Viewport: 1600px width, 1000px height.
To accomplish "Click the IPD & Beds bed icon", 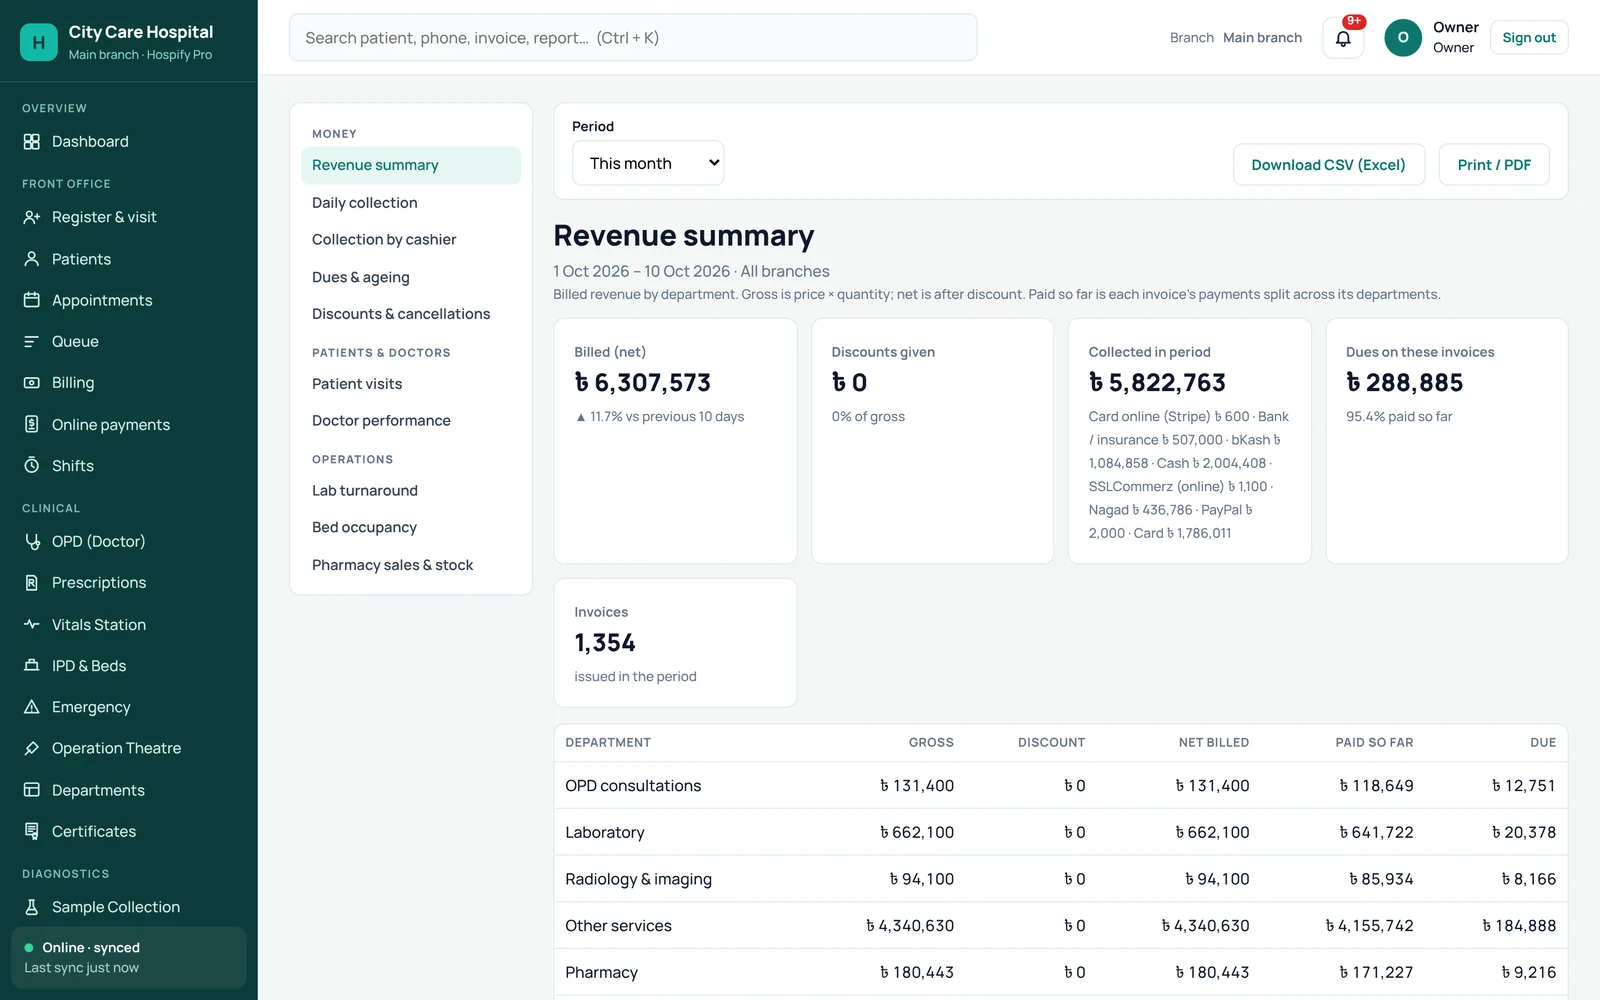I will point(32,666).
